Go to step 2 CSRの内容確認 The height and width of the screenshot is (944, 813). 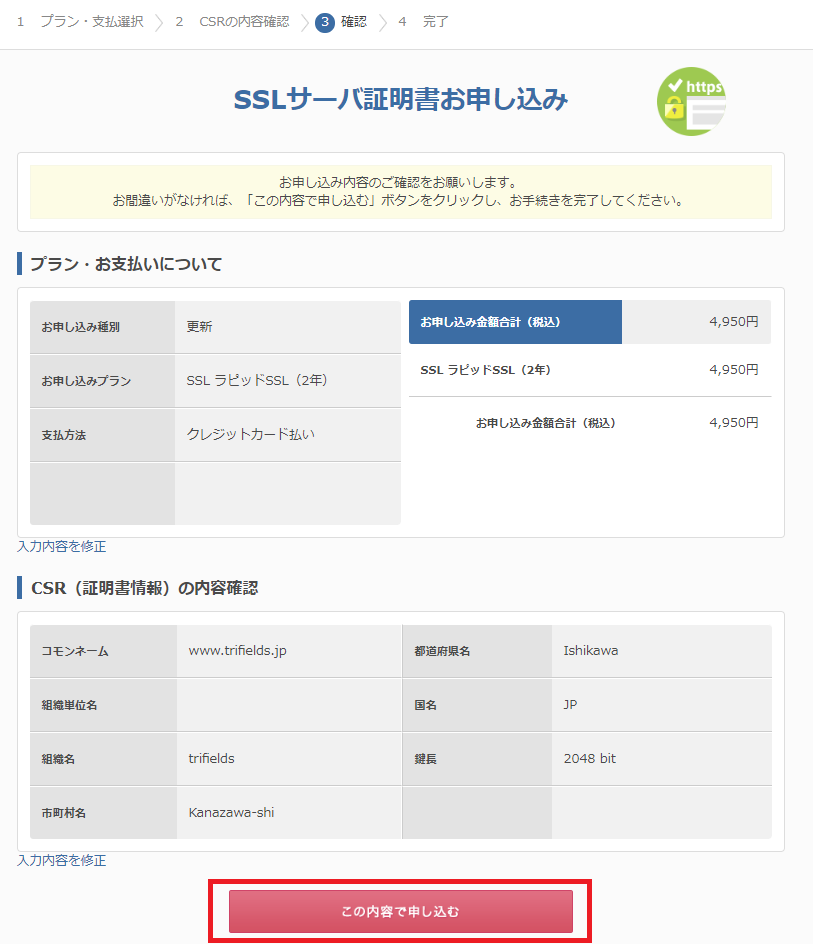233,22
